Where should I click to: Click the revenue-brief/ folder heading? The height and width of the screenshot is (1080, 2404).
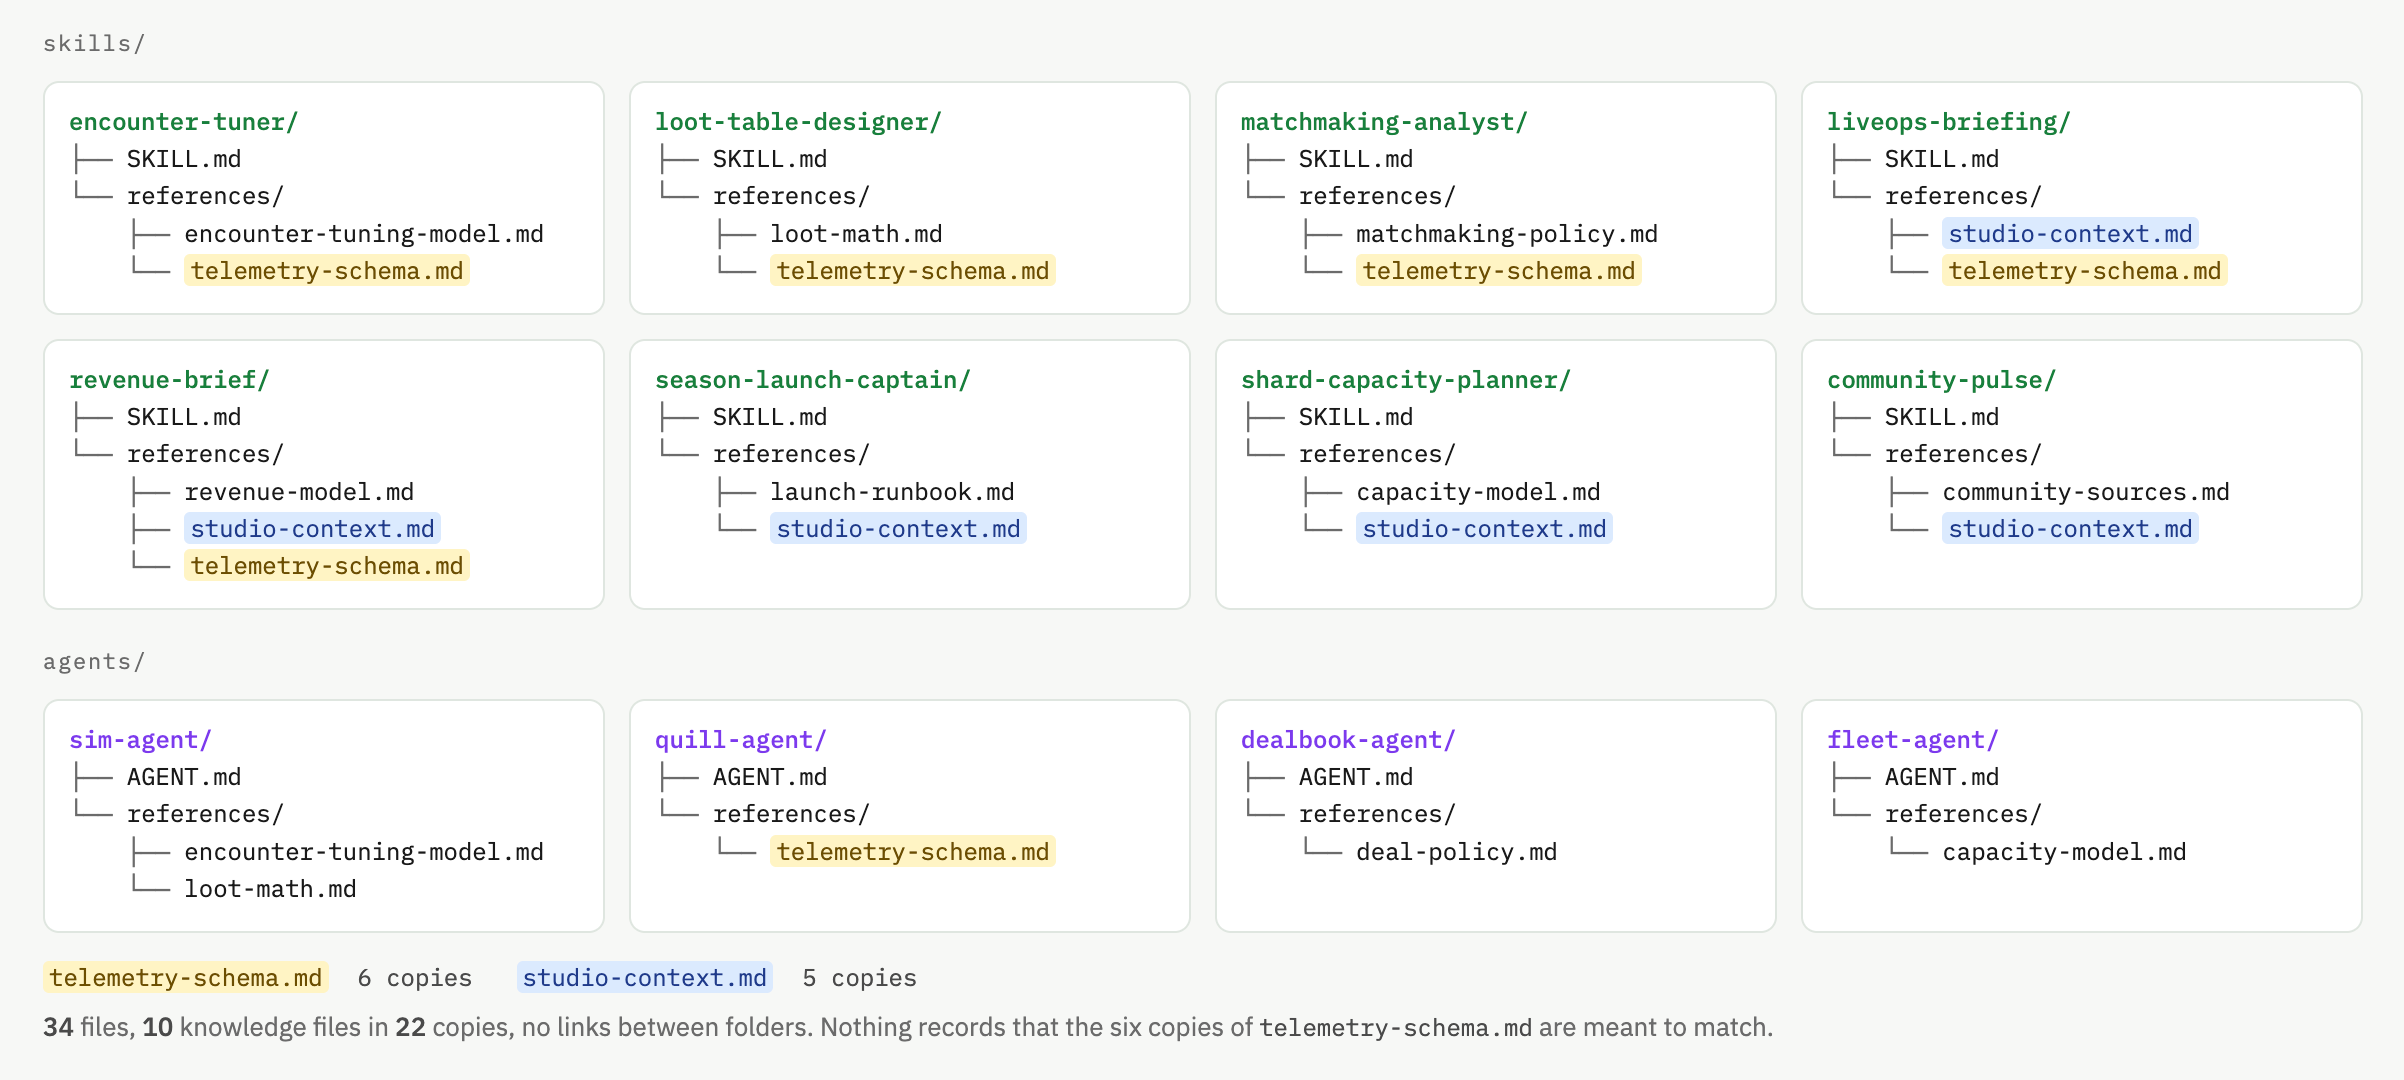(x=169, y=380)
